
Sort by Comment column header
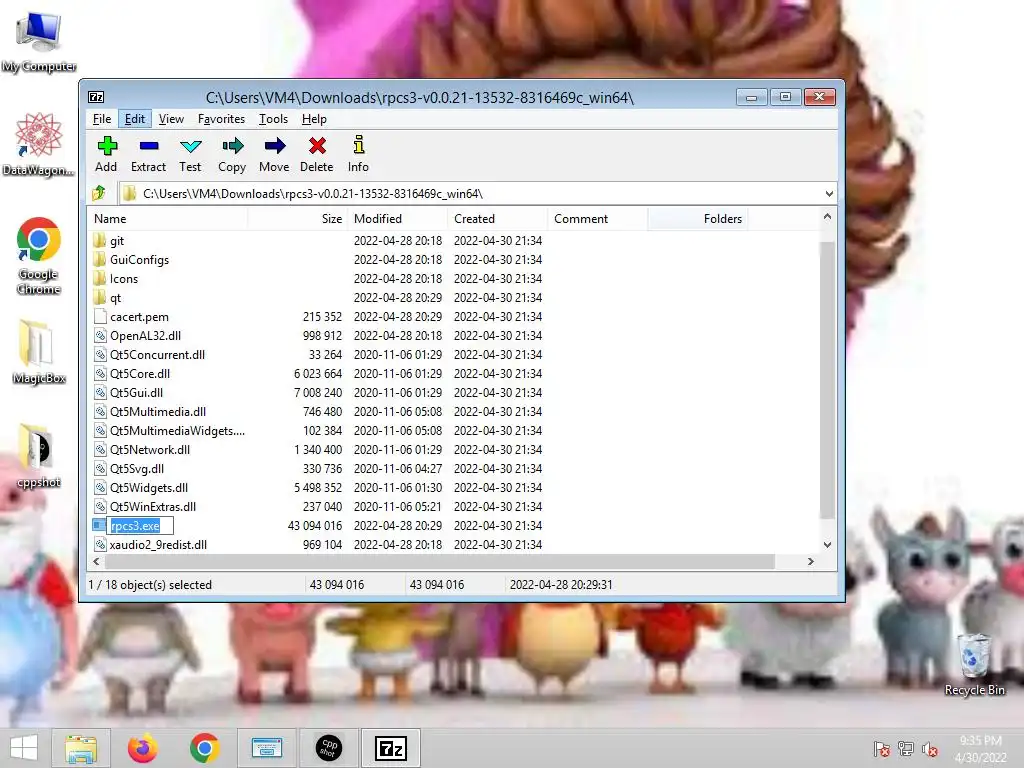598,219
